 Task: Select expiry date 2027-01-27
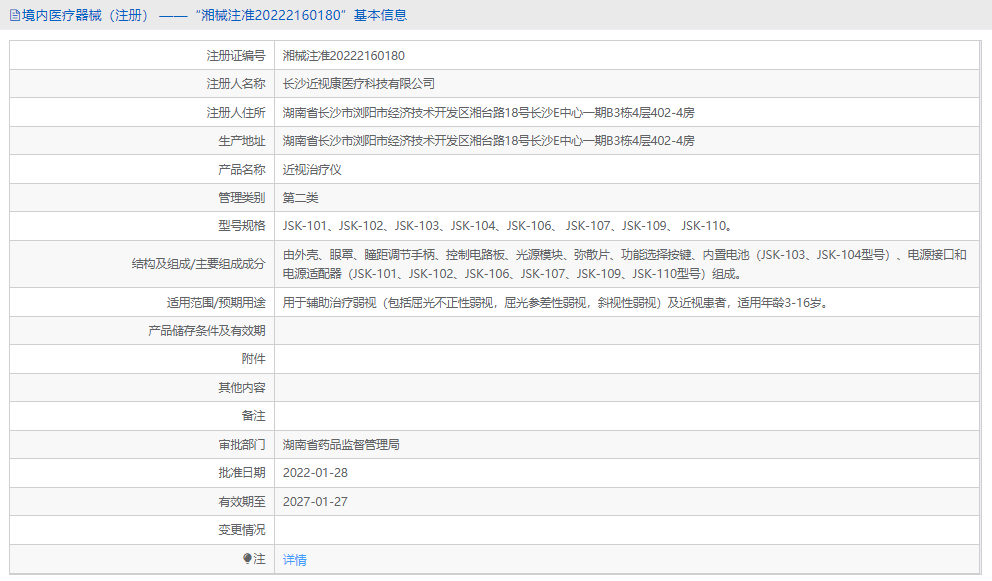click(315, 502)
